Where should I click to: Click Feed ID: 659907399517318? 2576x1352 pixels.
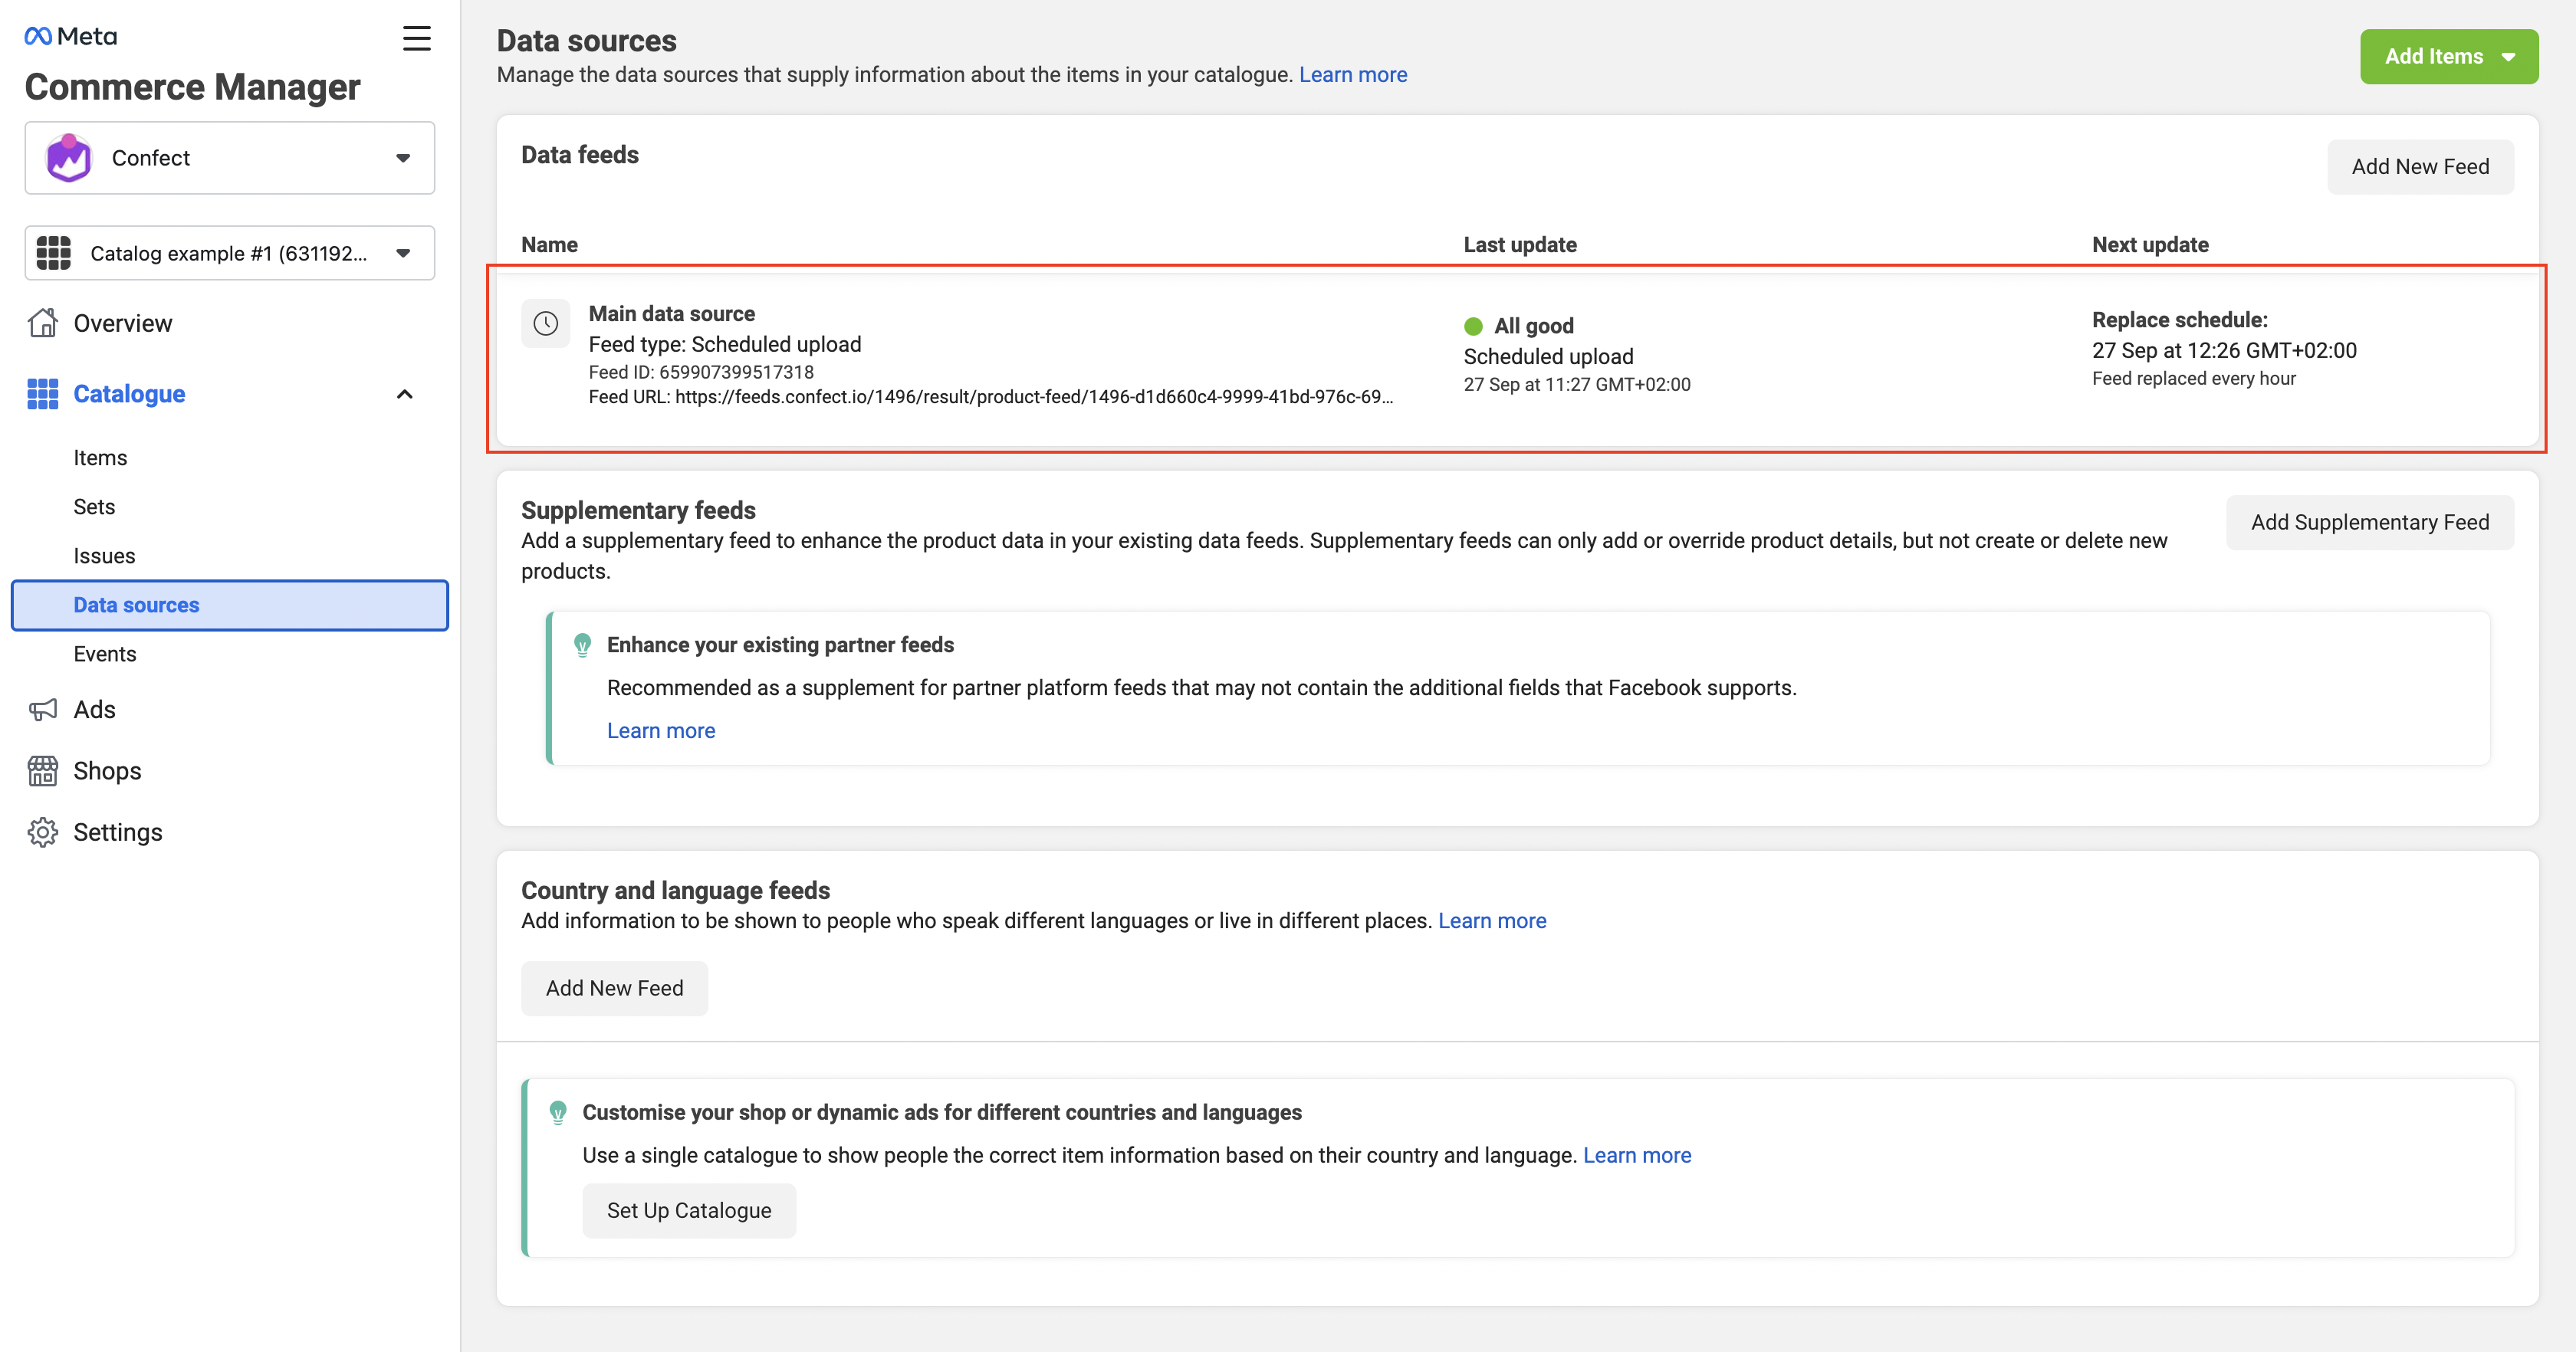pos(701,372)
